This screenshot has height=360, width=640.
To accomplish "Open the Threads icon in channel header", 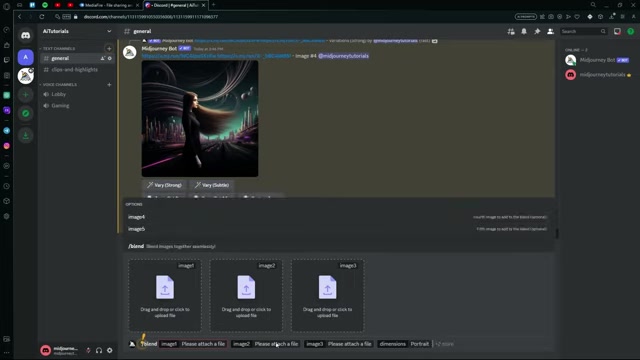I will [x=511, y=31].
